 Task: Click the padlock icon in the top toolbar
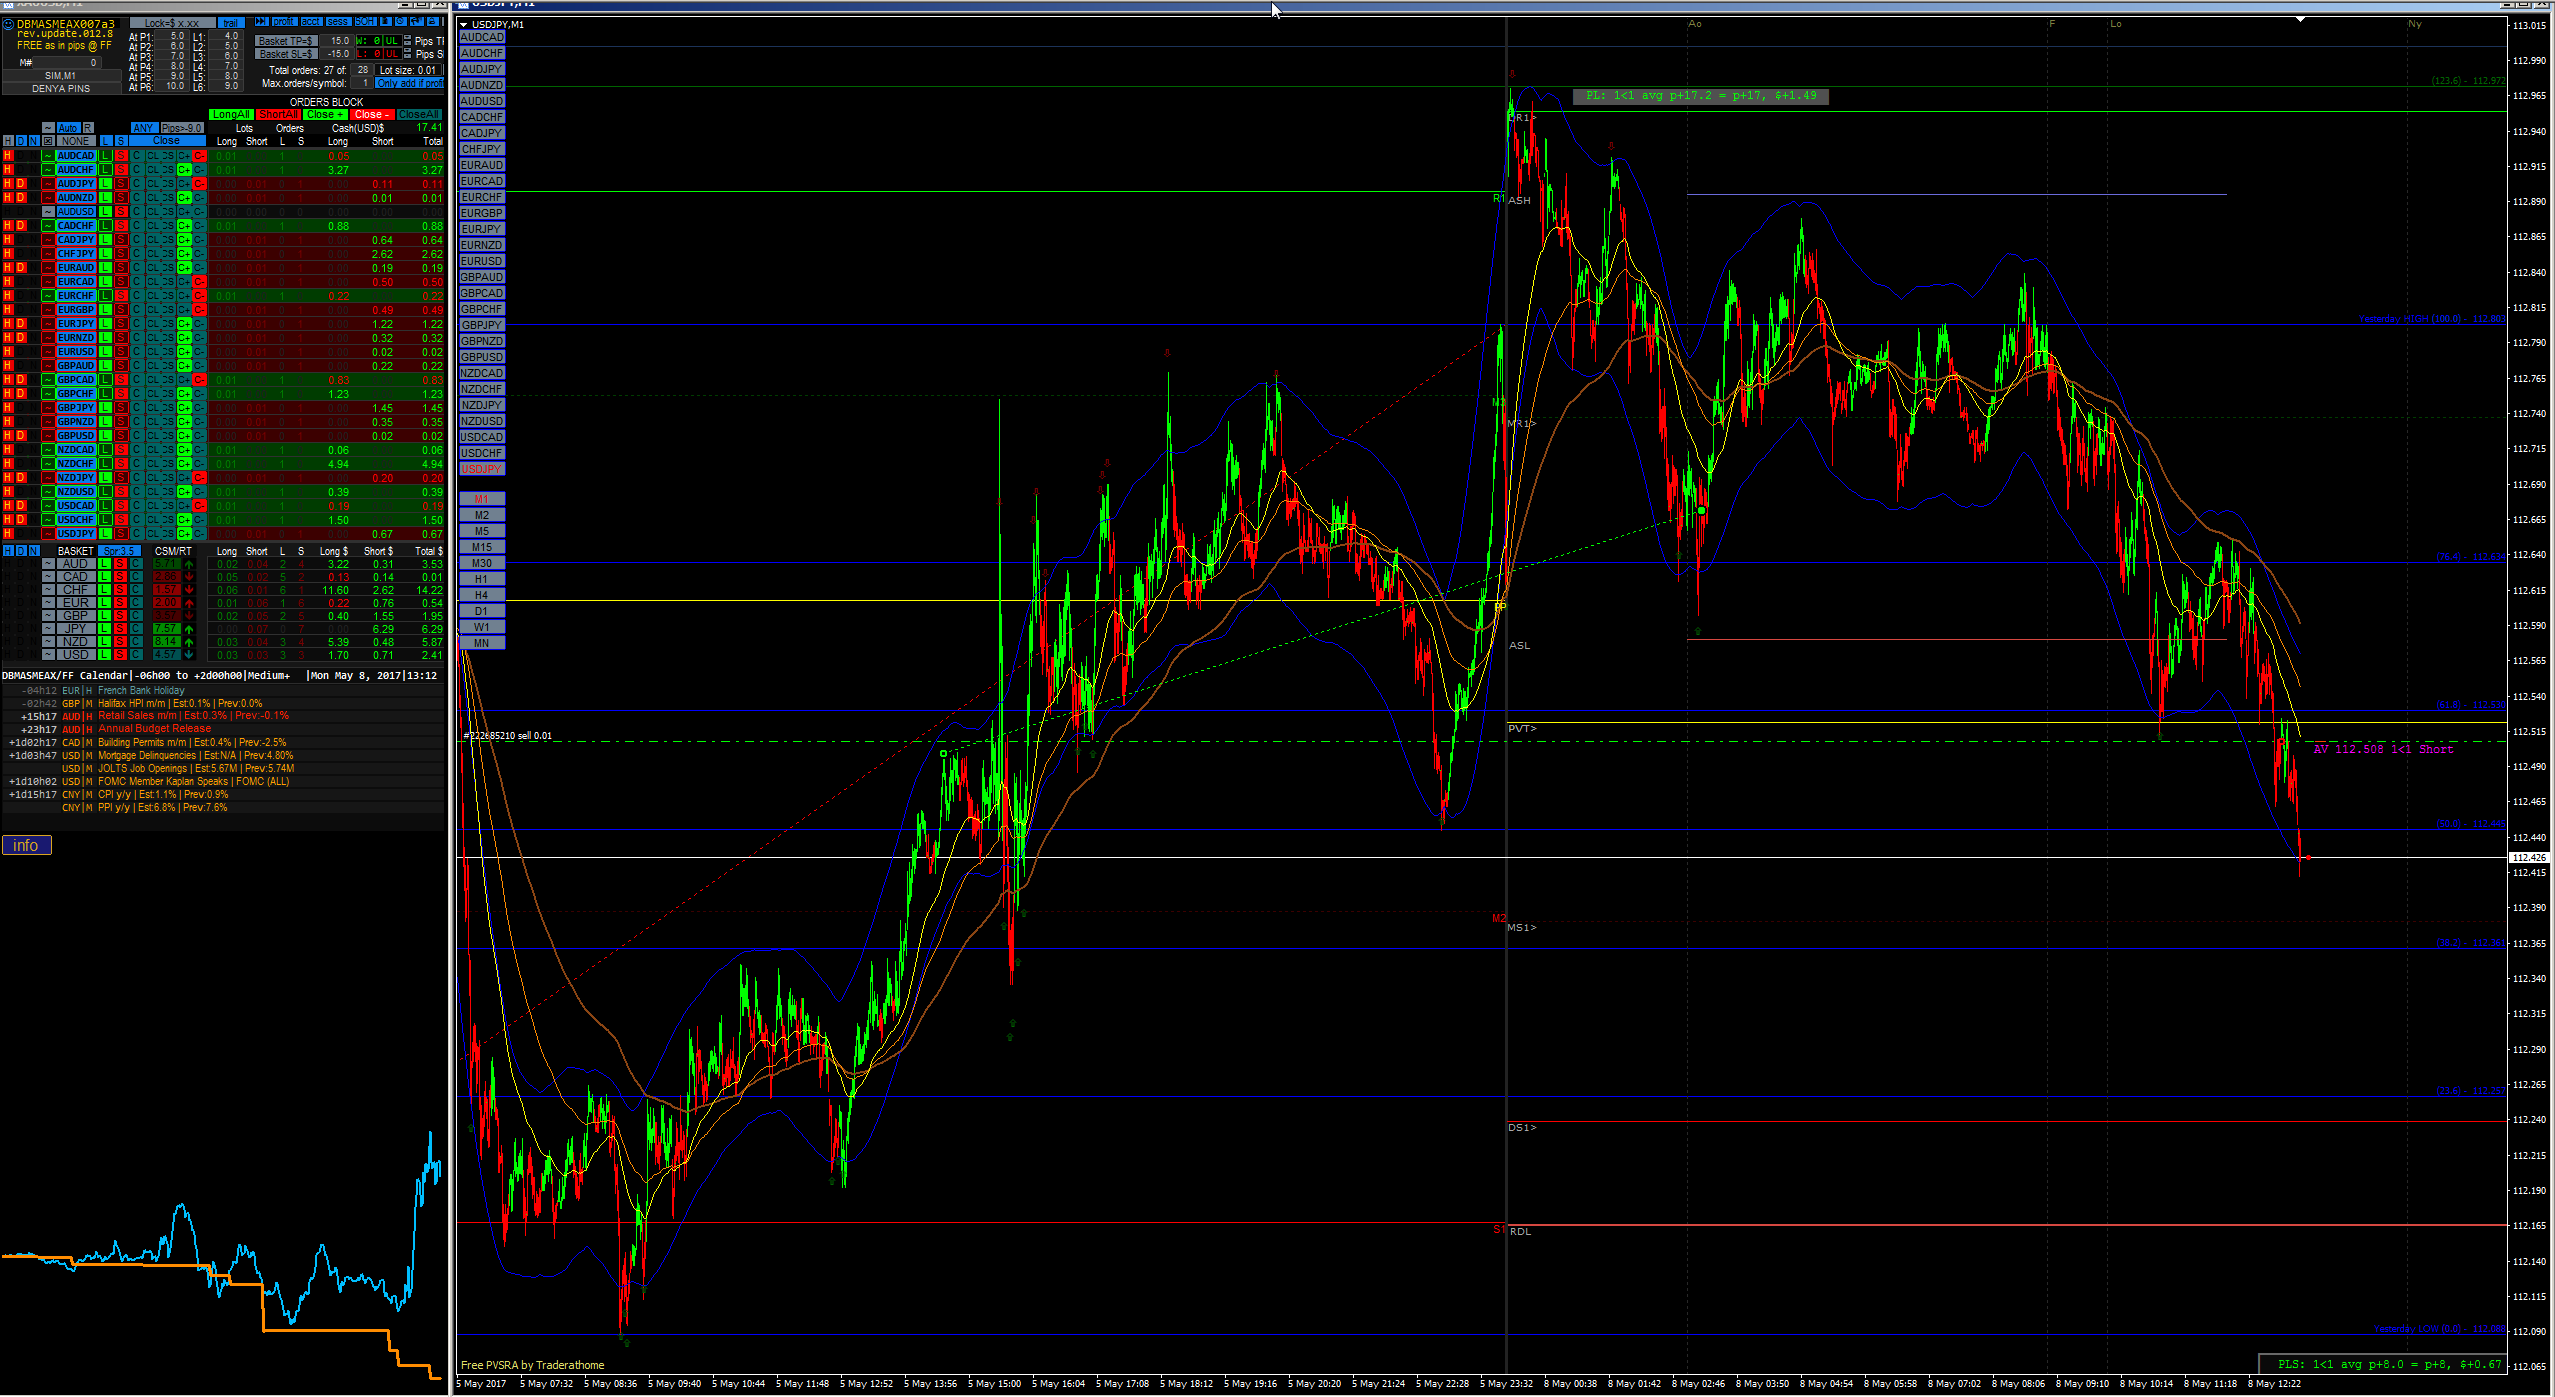tap(432, 21)
